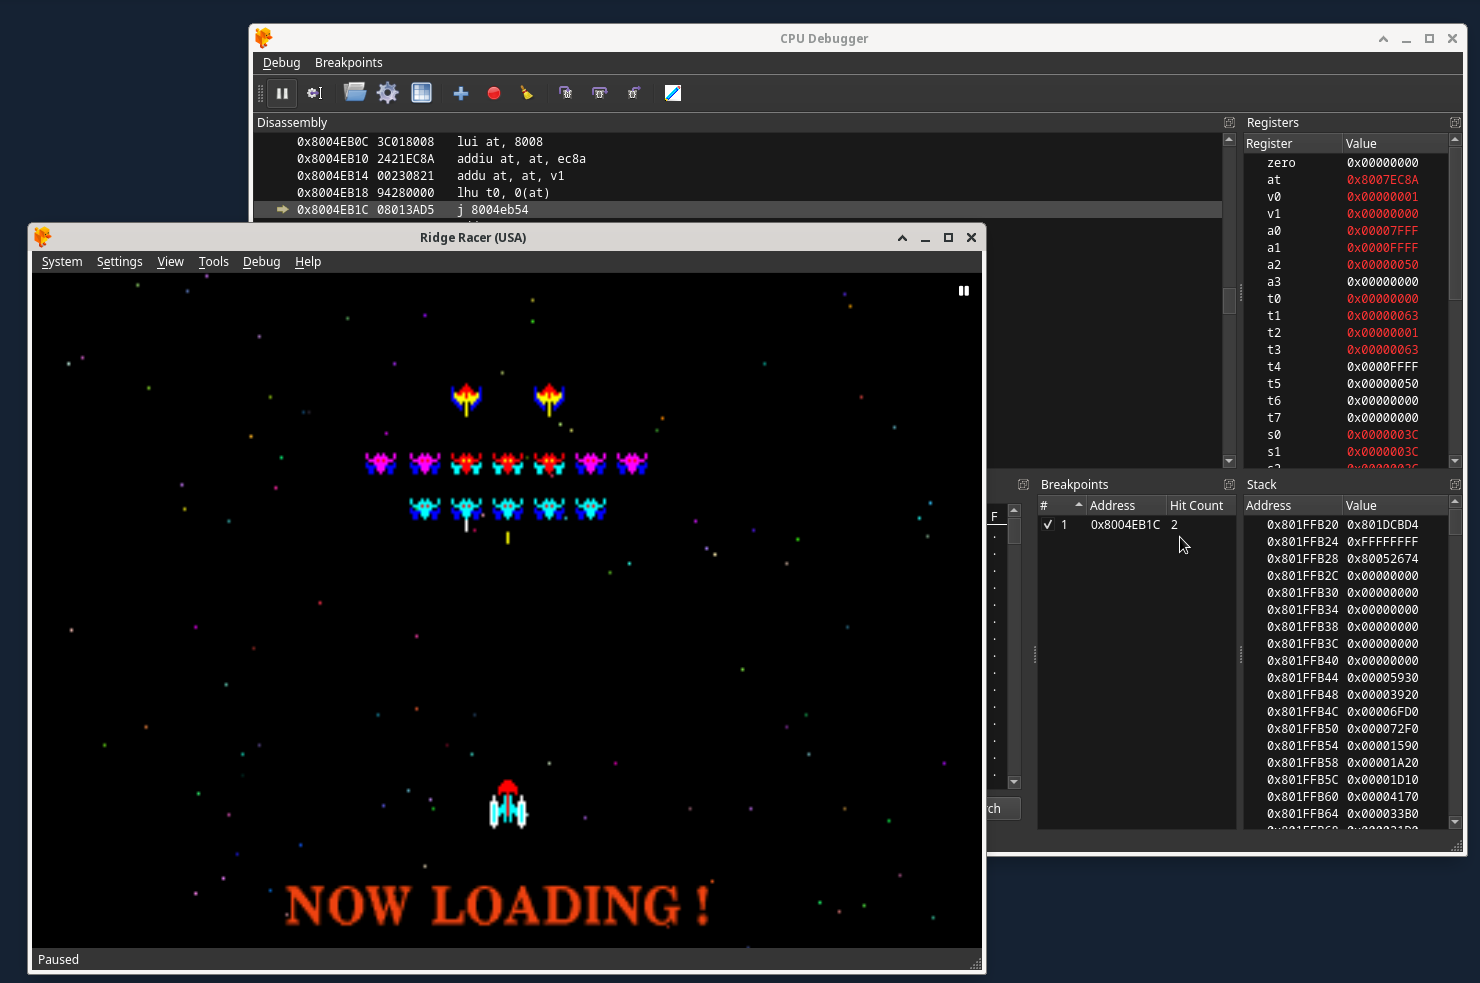Select the t1 register value in Registers panel
Viewport: 1480px width, 983px height.
1382,316
